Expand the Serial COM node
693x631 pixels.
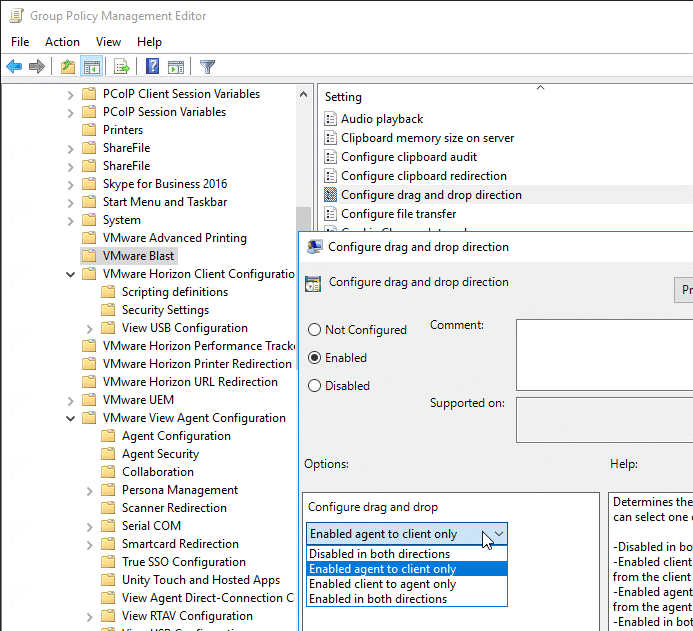click(x=89, y=527)
